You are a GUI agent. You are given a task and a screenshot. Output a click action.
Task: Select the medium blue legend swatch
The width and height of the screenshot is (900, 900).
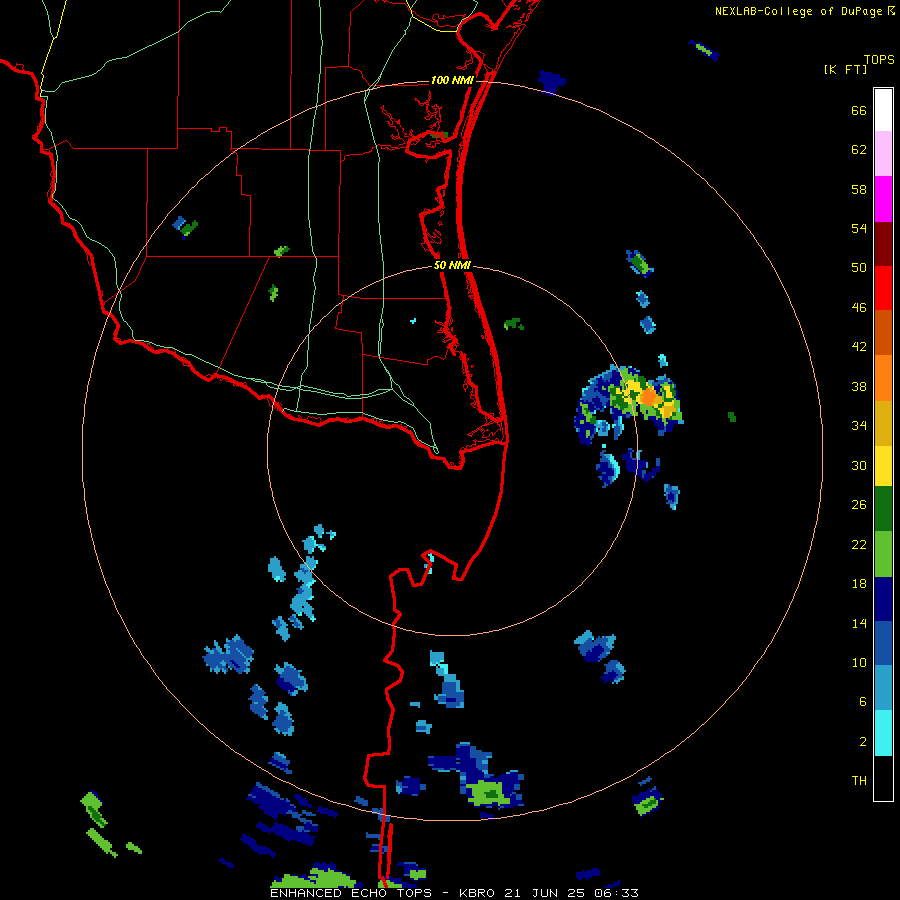(883, 643)
